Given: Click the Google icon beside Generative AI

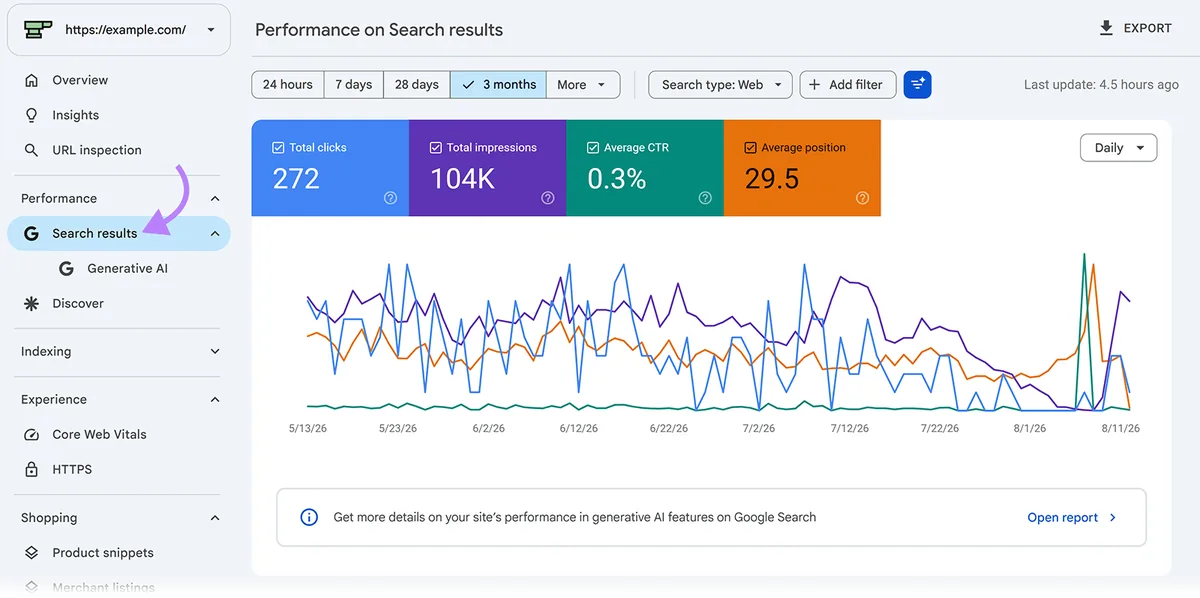Looking at the screenshot, I should point(66,268).
